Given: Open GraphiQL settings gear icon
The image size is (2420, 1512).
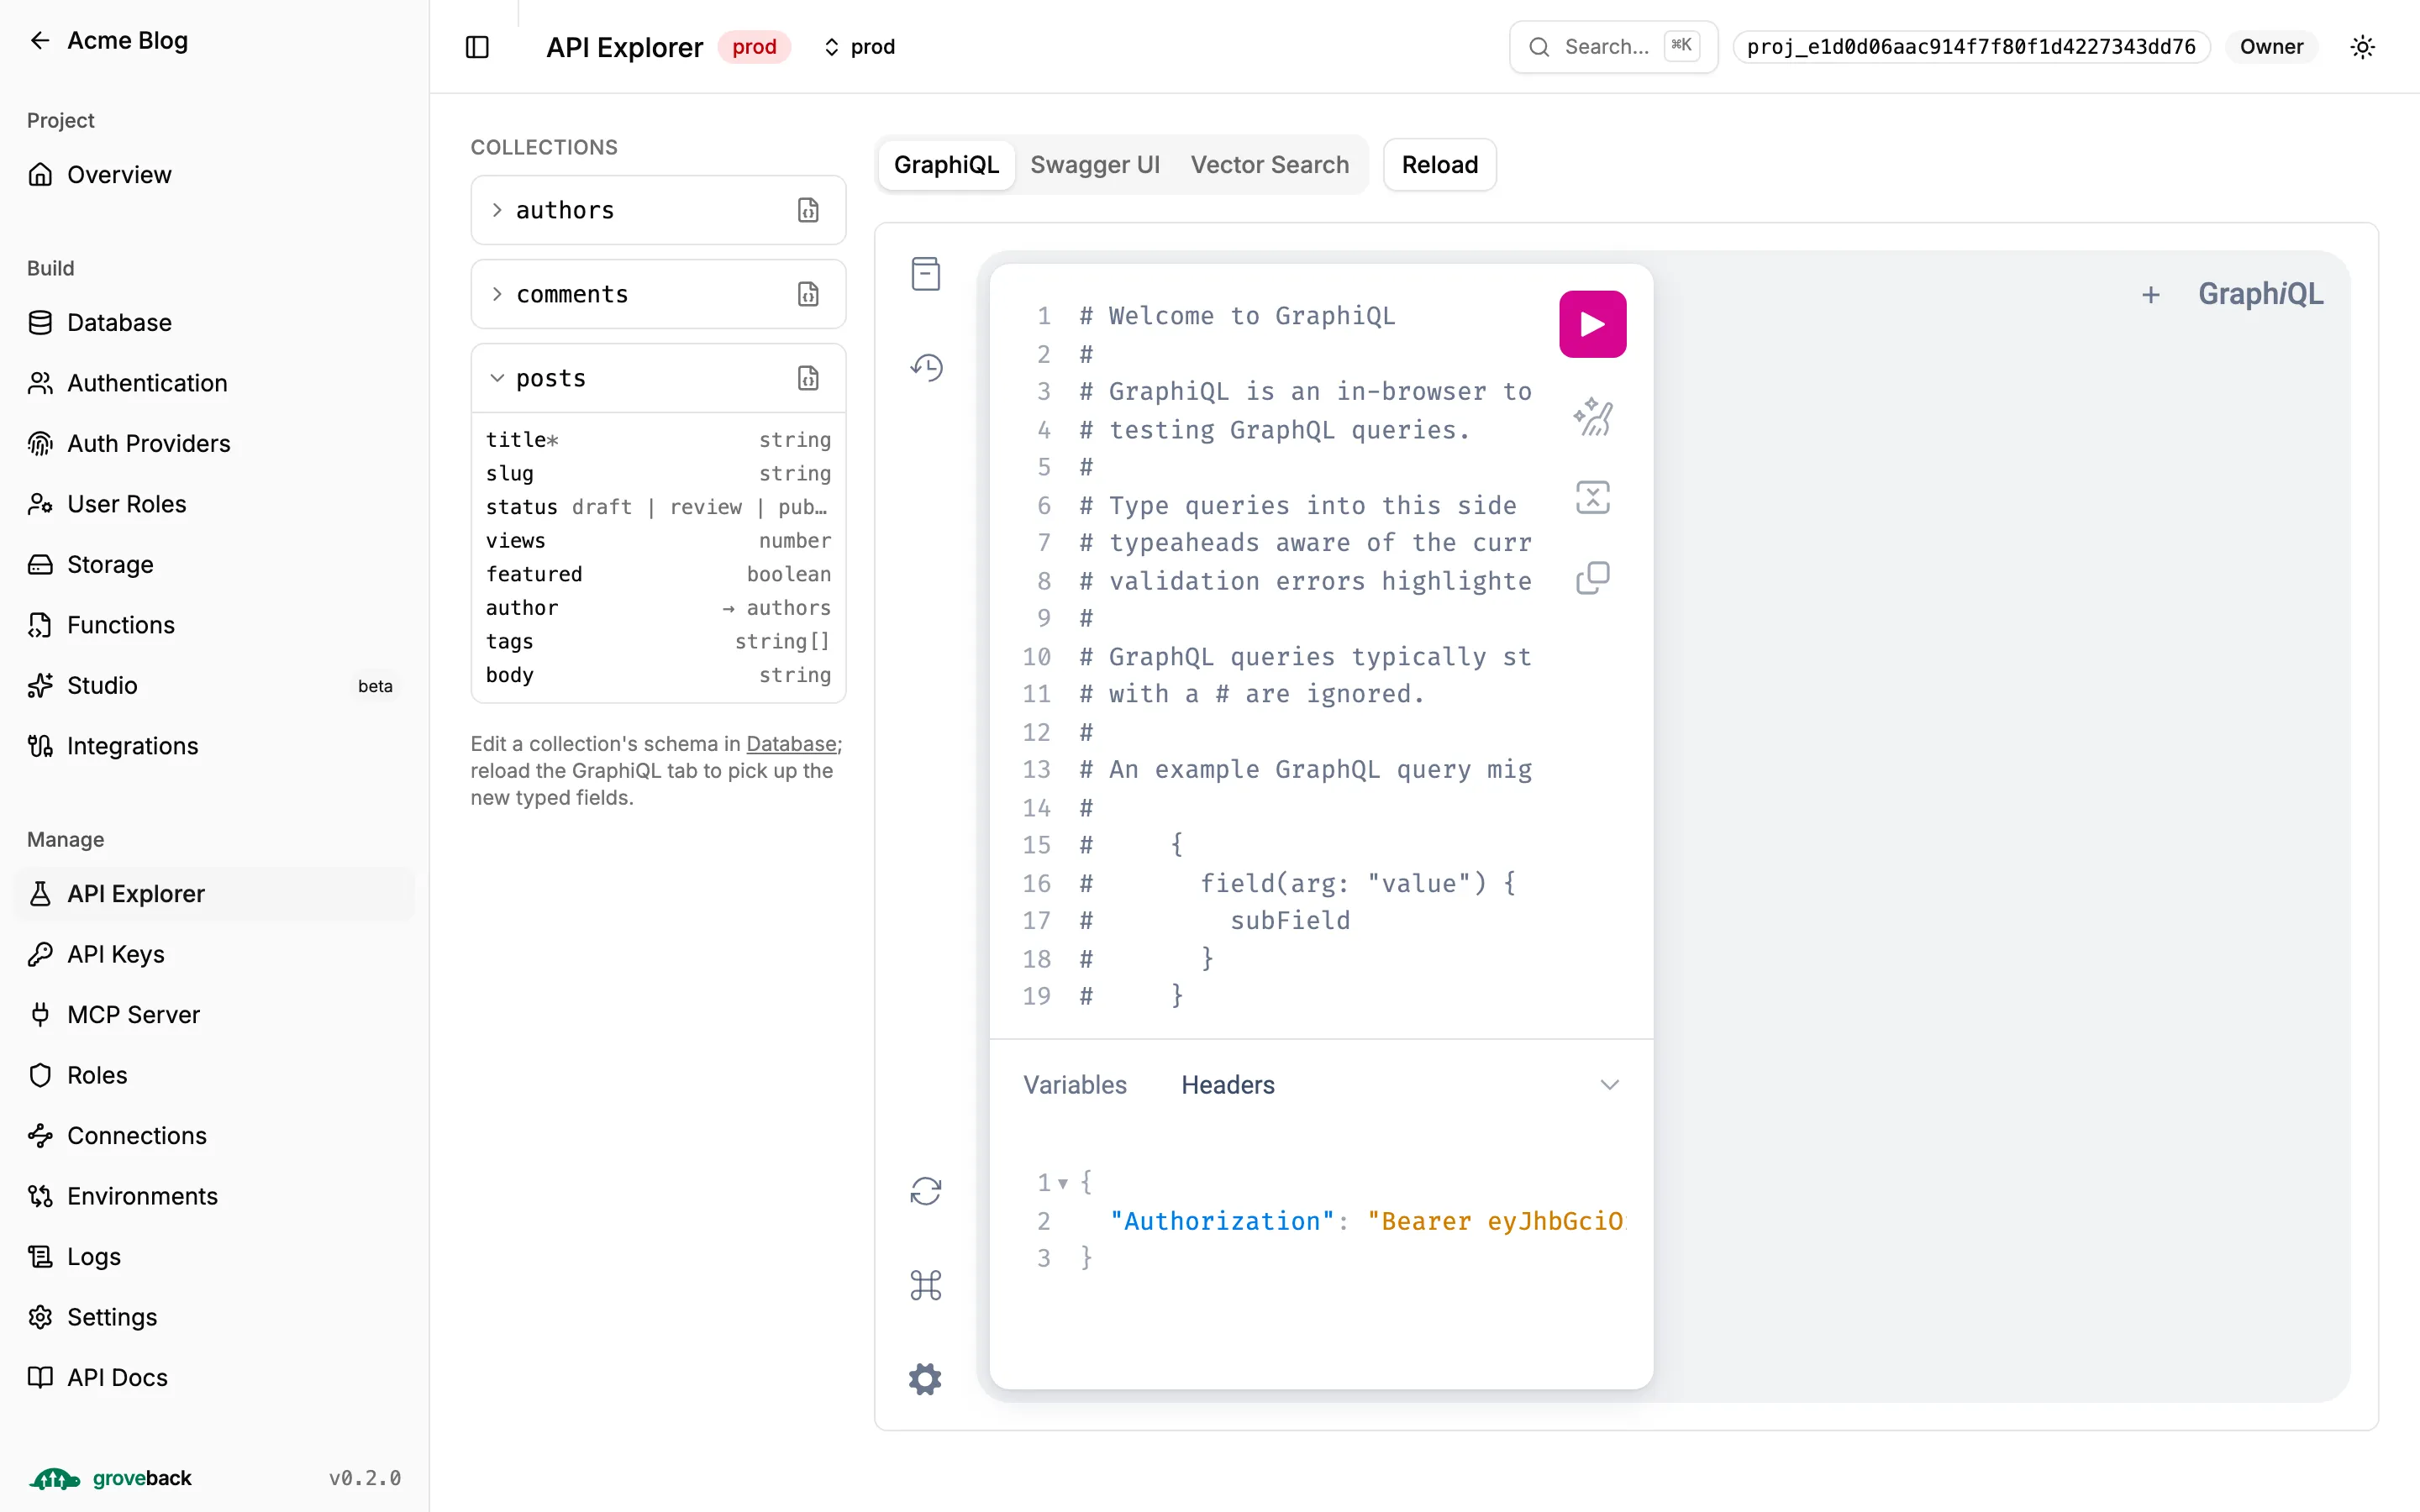Looking at the screenshot, I should [925, 1379].
